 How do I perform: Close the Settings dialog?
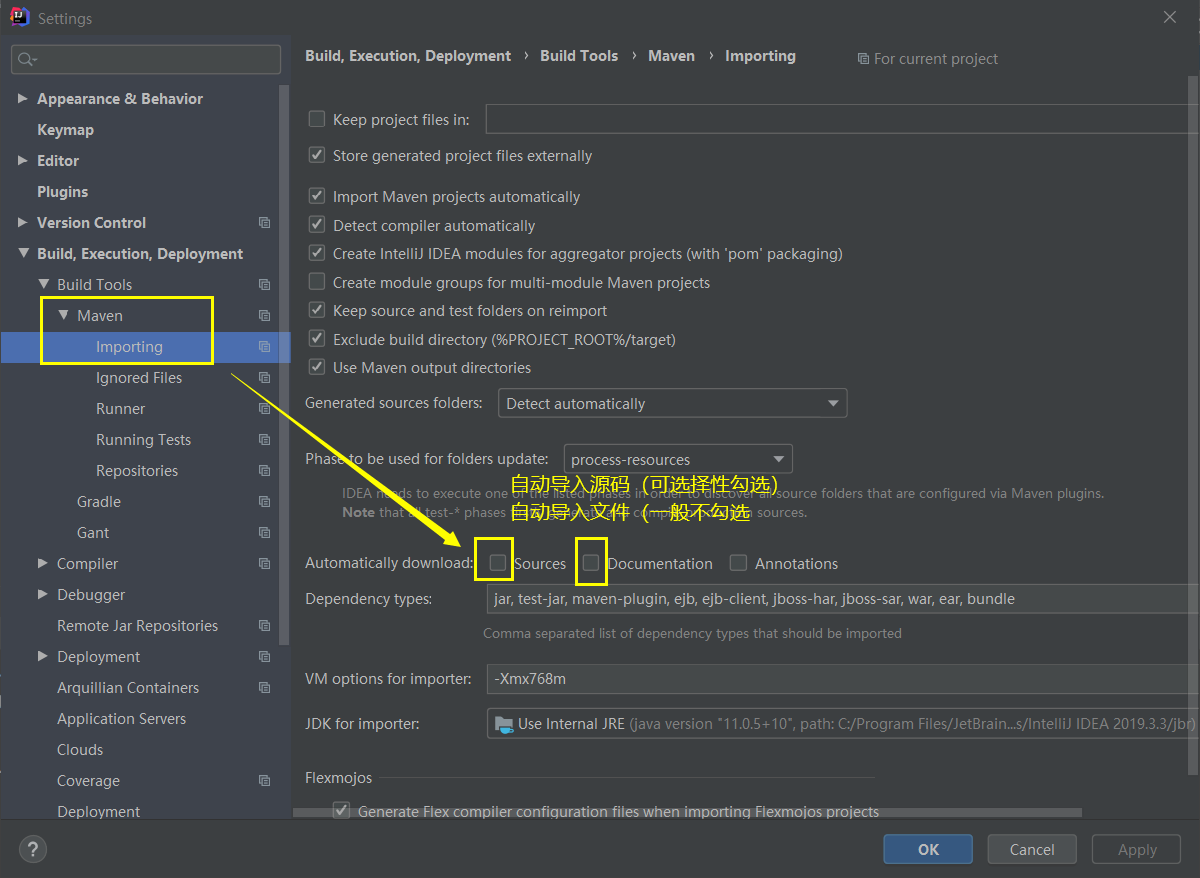click(1170, 17)
